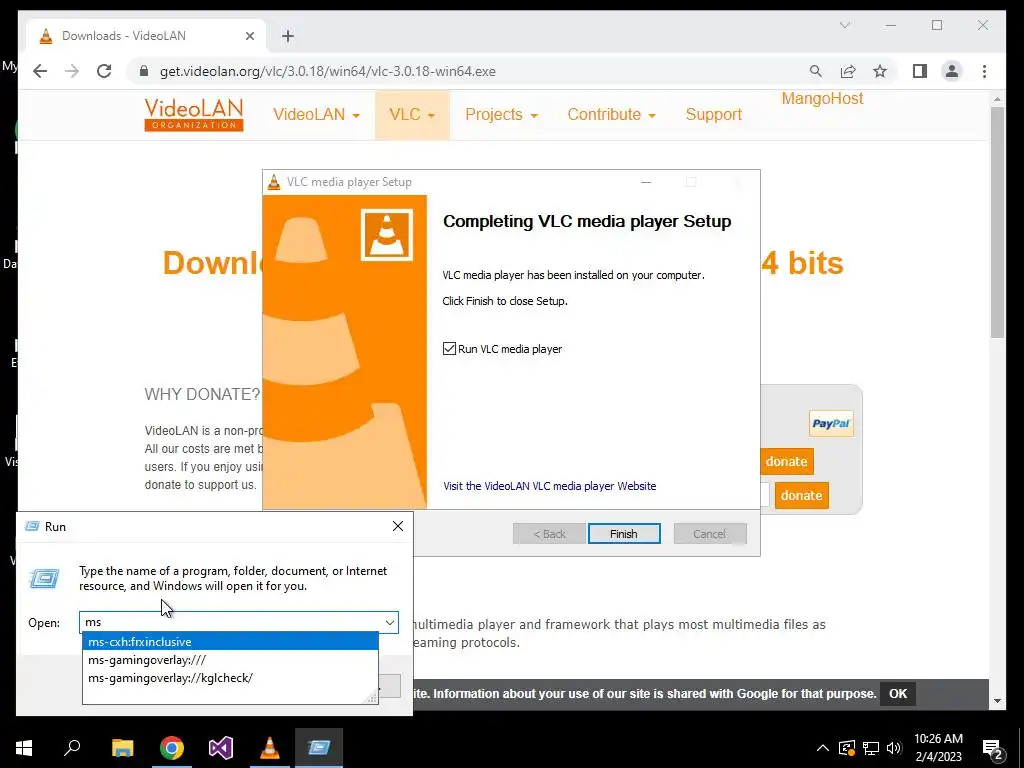Open taskbar Search magnifier
Screen dimensions: 1024x768
(x=72, y=748)
